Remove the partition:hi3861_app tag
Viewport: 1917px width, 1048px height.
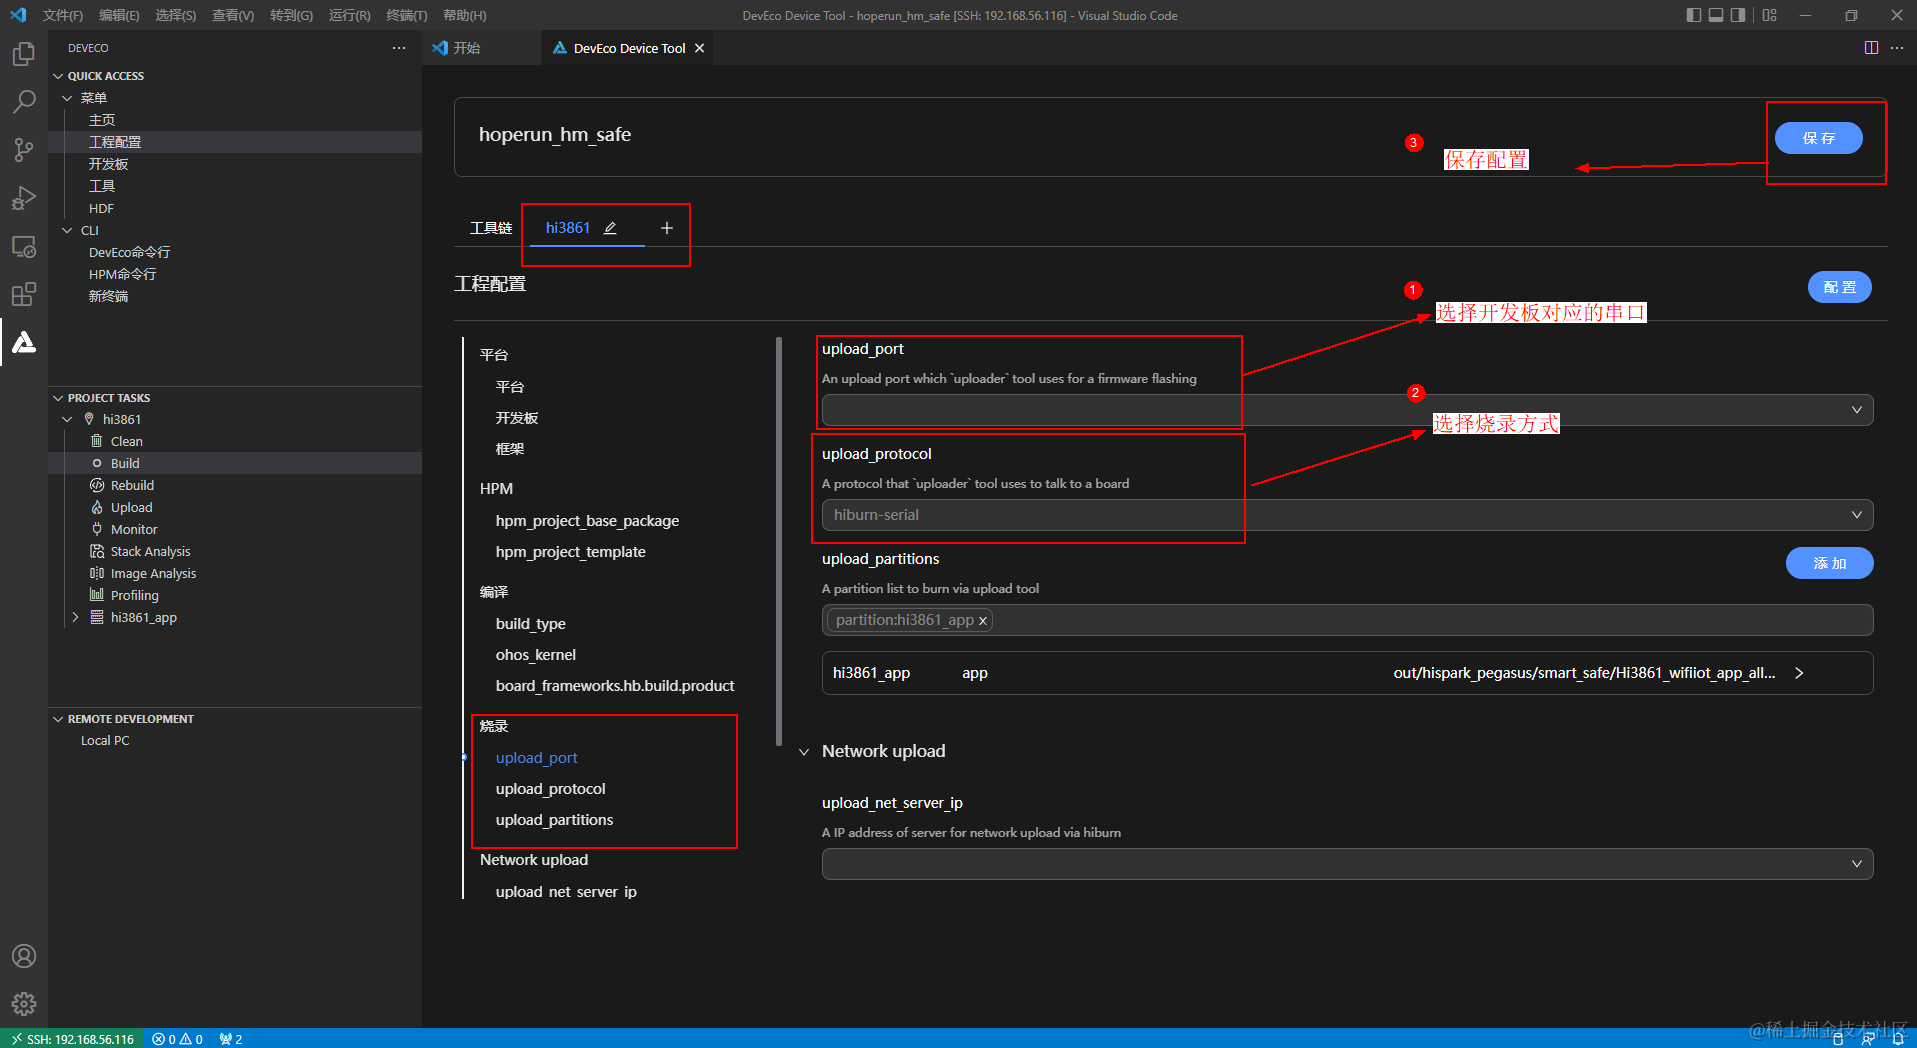click(x=983, y=621)
